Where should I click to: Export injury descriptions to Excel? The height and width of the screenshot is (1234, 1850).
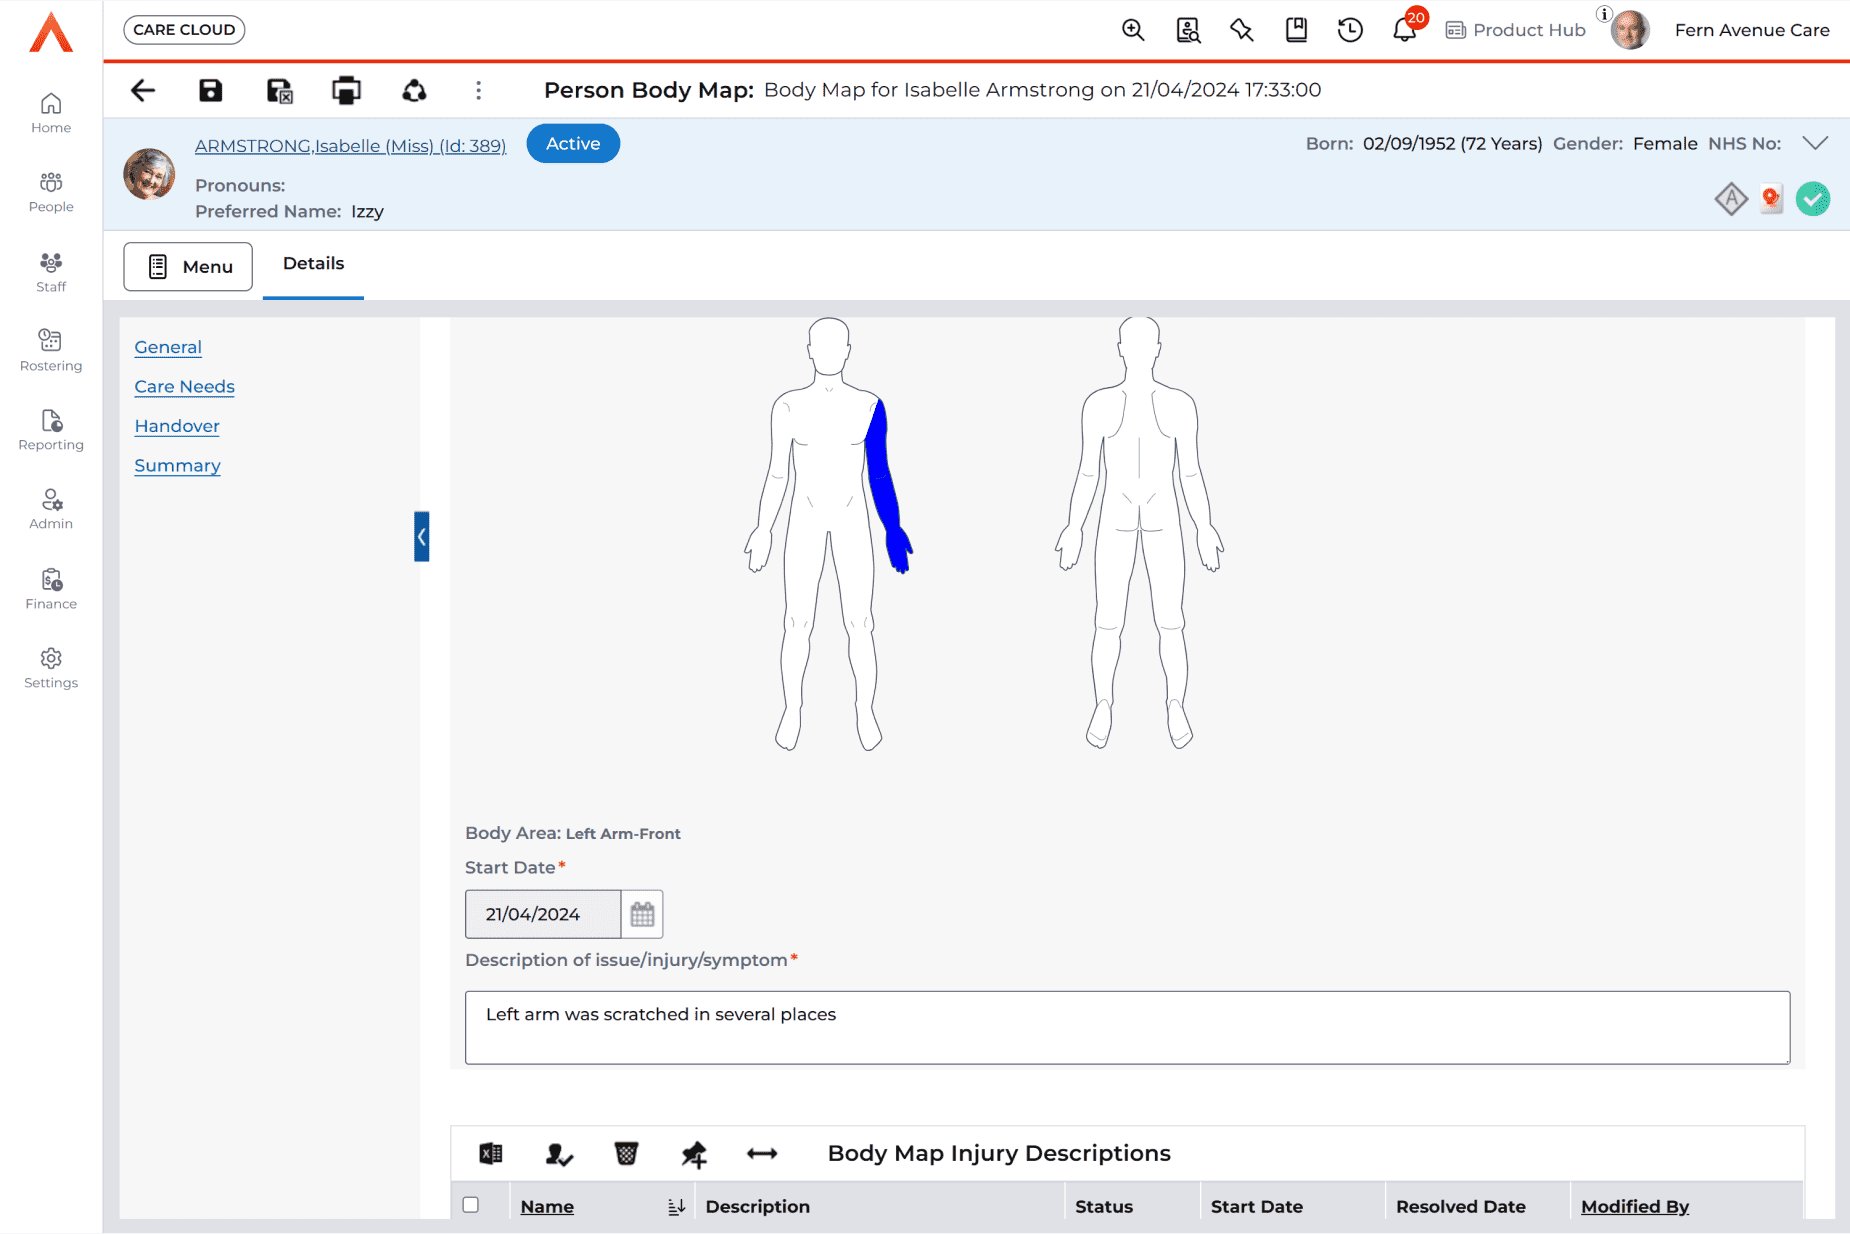point(491,1154)
